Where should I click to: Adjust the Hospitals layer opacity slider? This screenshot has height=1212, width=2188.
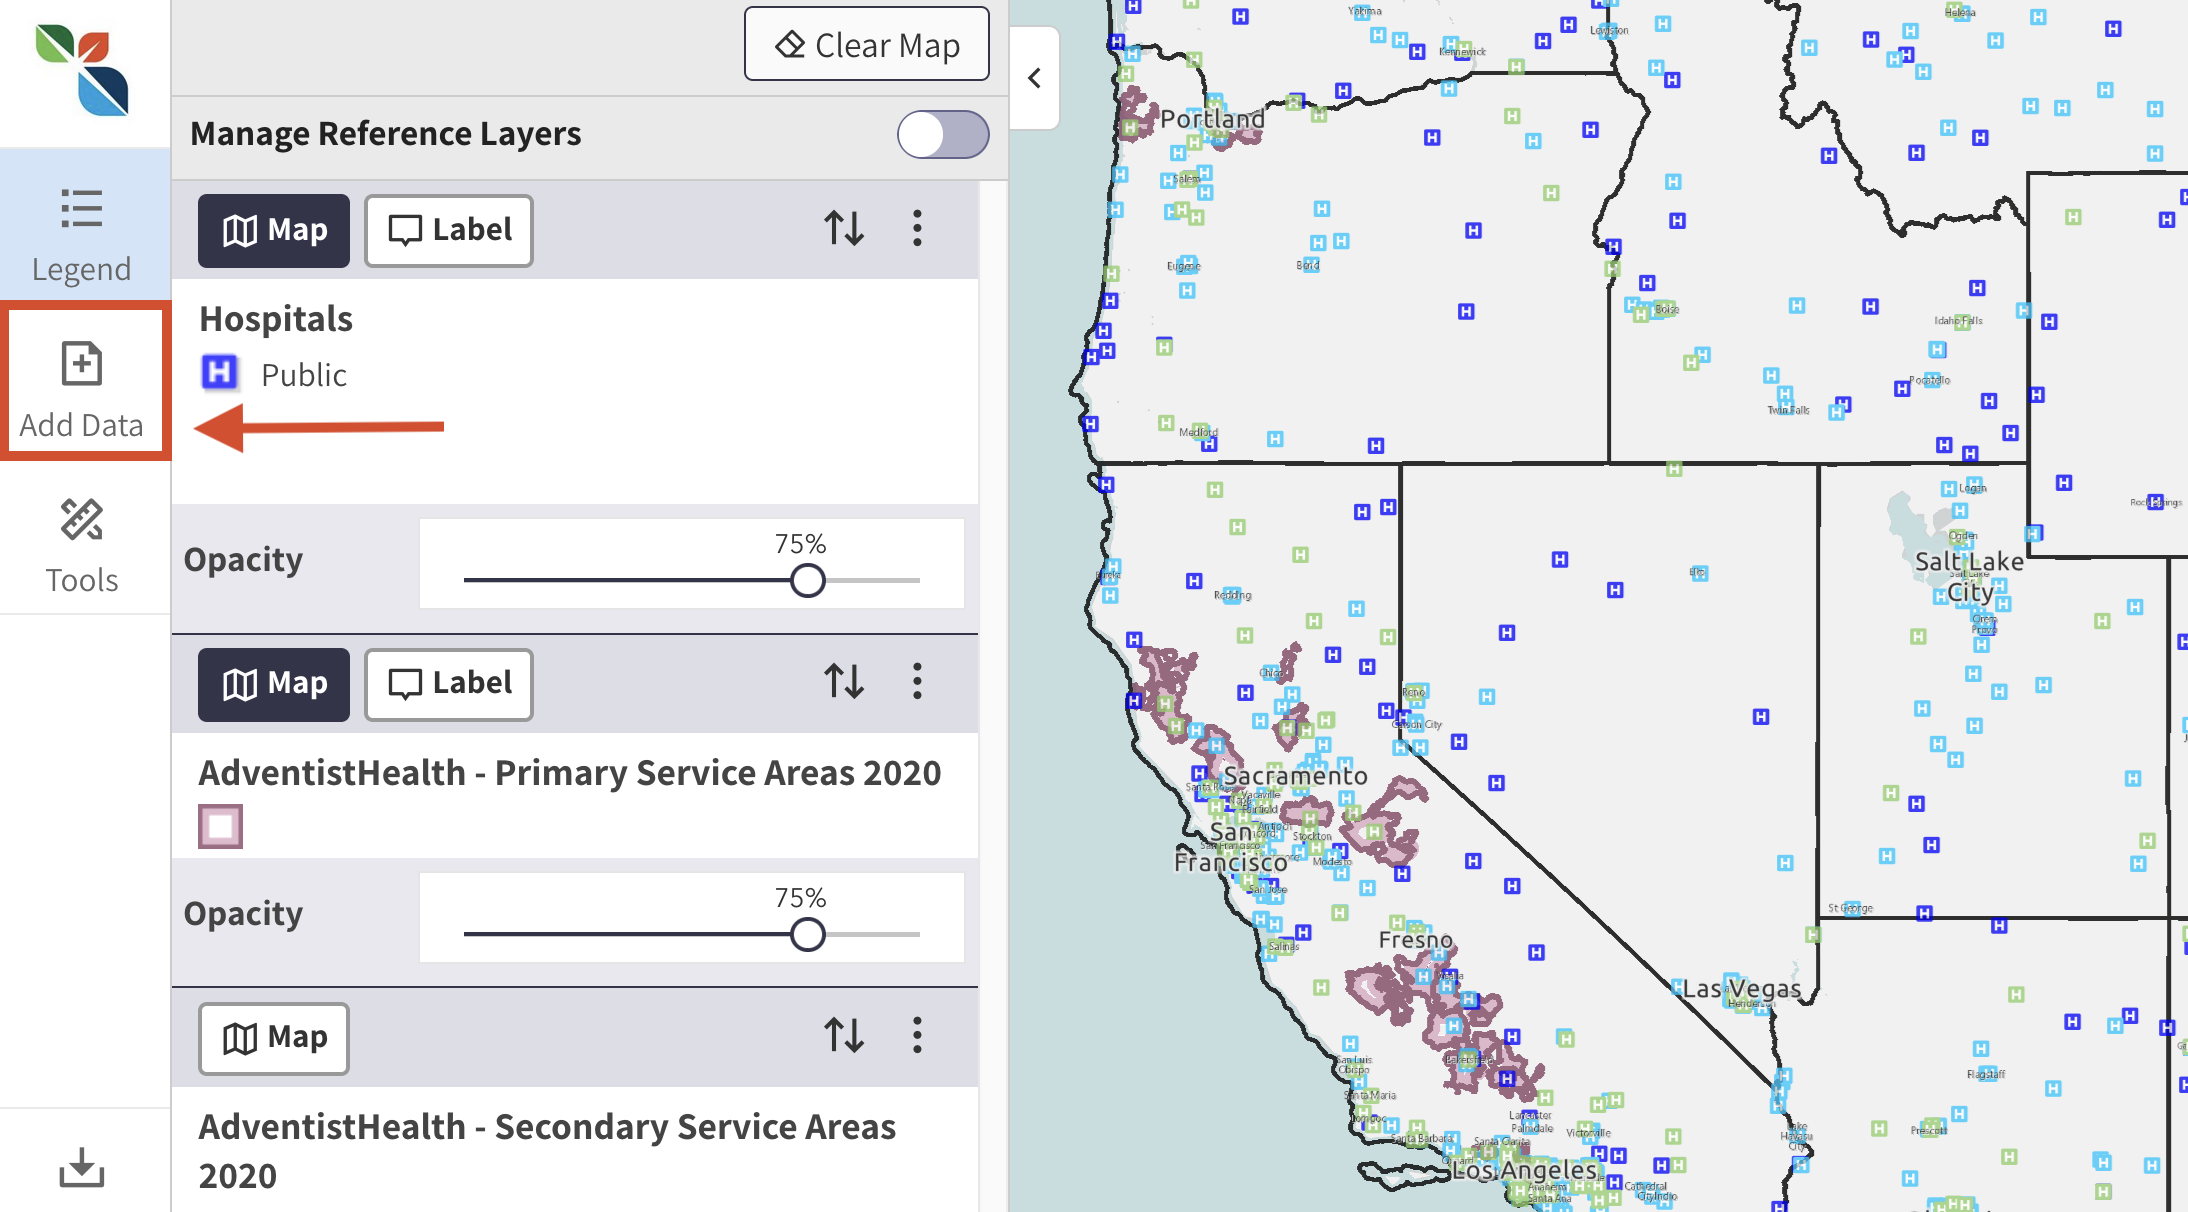(807, 580)
